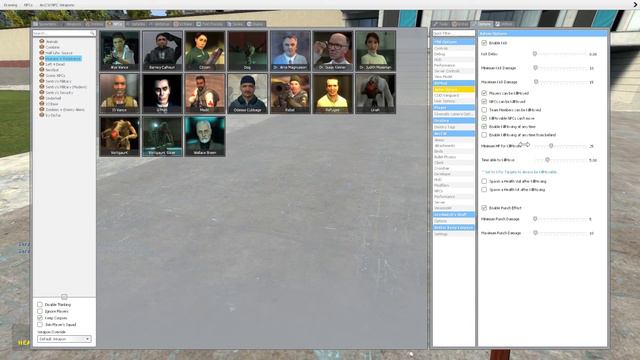Spawn the Barney Calhoun NPC
Screen dimensions: 640x360
162,51
